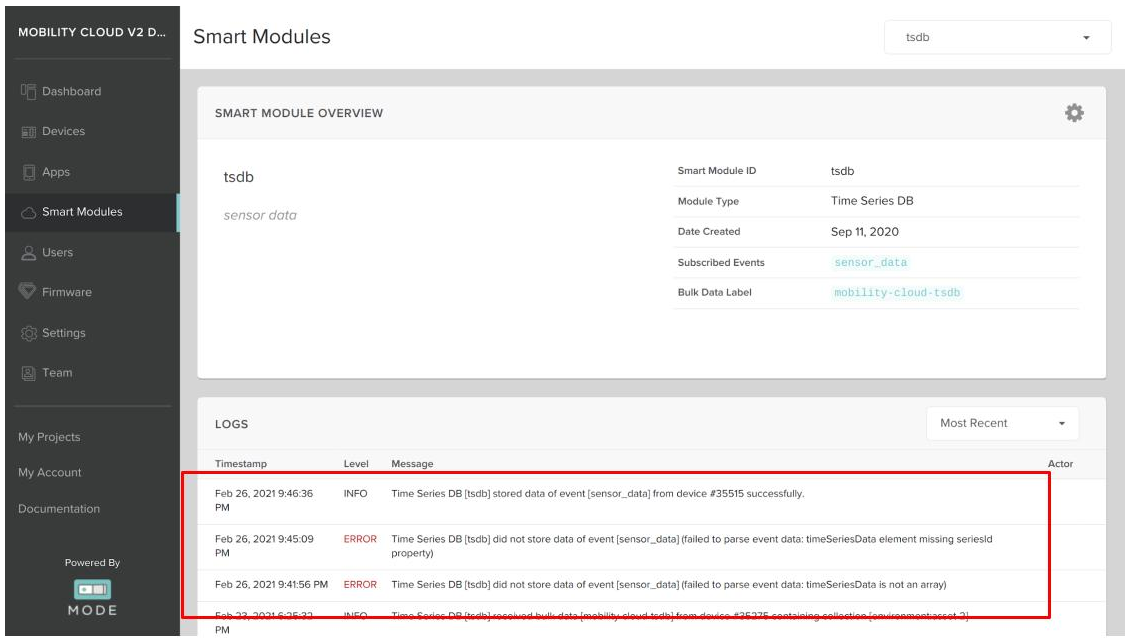
Task: Click the sensor_data subscribed event tag
Action: click(x=871, y=263)
